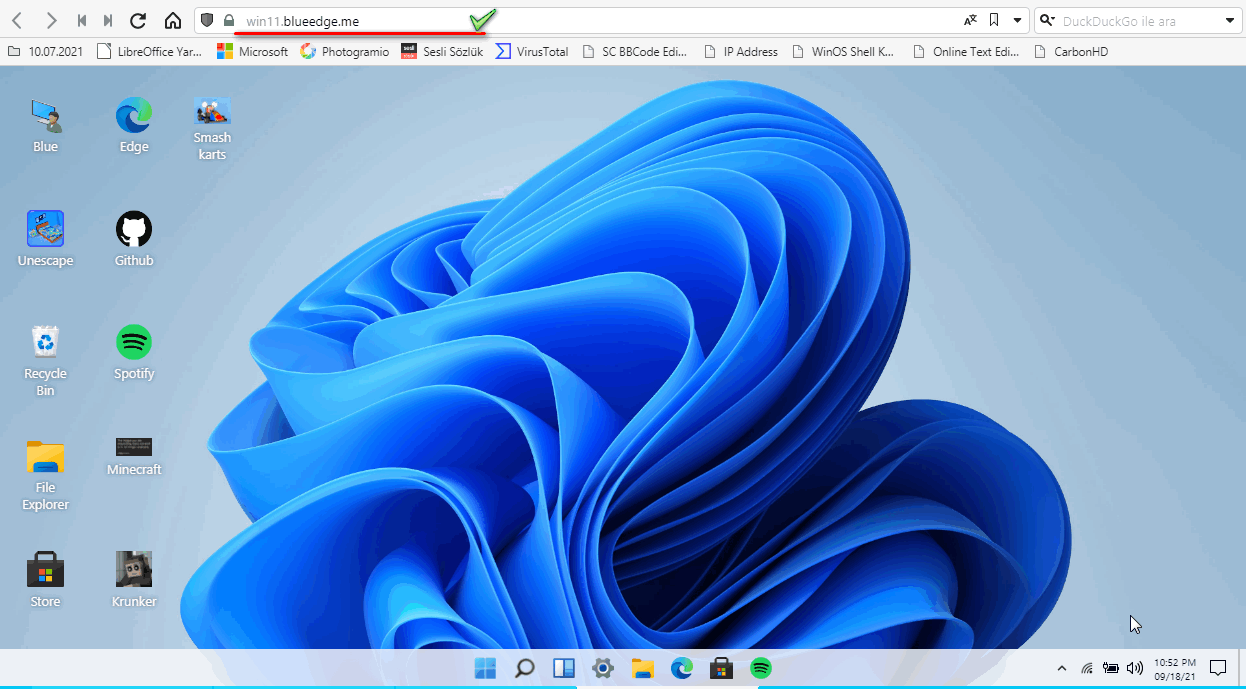Image resolution: width=1246 pixels, height=689 pixels.
Task: Click the rewind history button
Action: coord(82,20)
